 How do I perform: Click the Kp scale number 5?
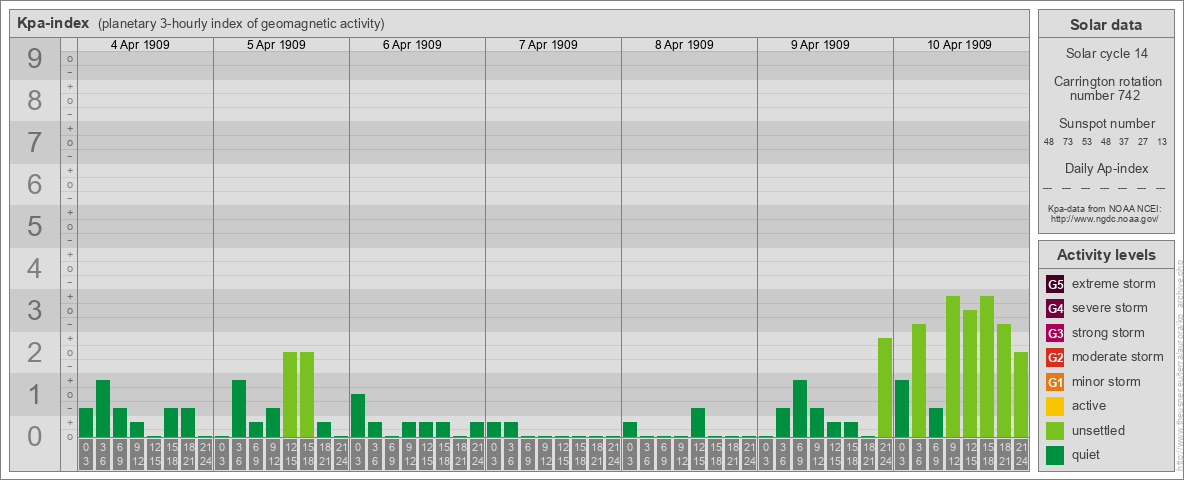34,226
